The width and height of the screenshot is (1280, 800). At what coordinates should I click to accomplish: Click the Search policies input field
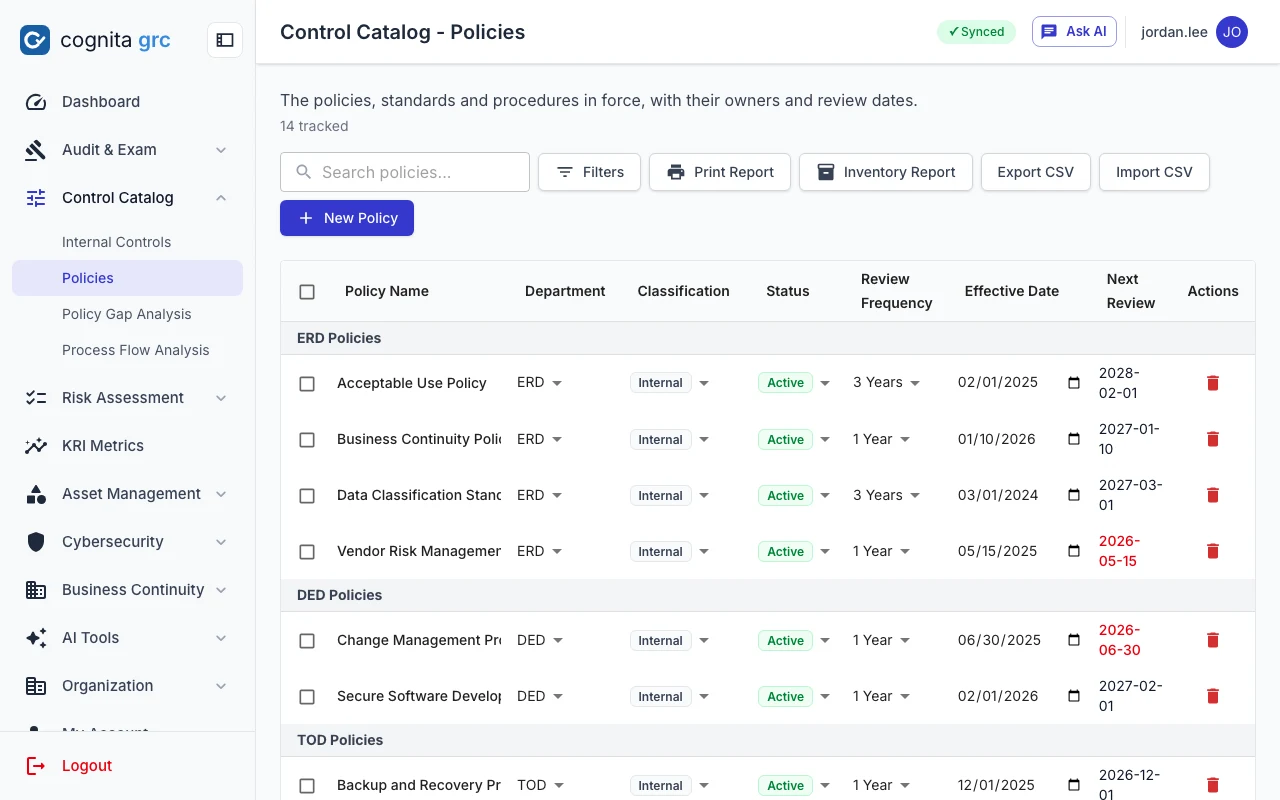(405, 172)
